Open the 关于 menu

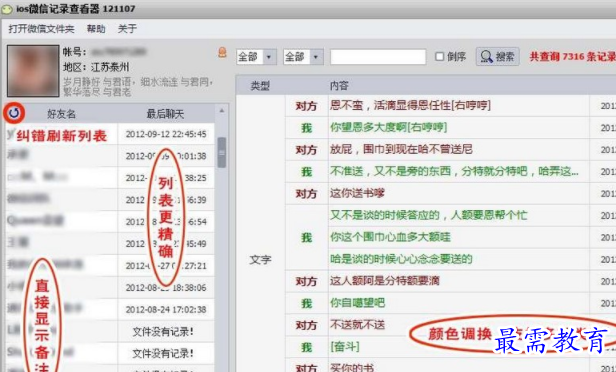127,29
